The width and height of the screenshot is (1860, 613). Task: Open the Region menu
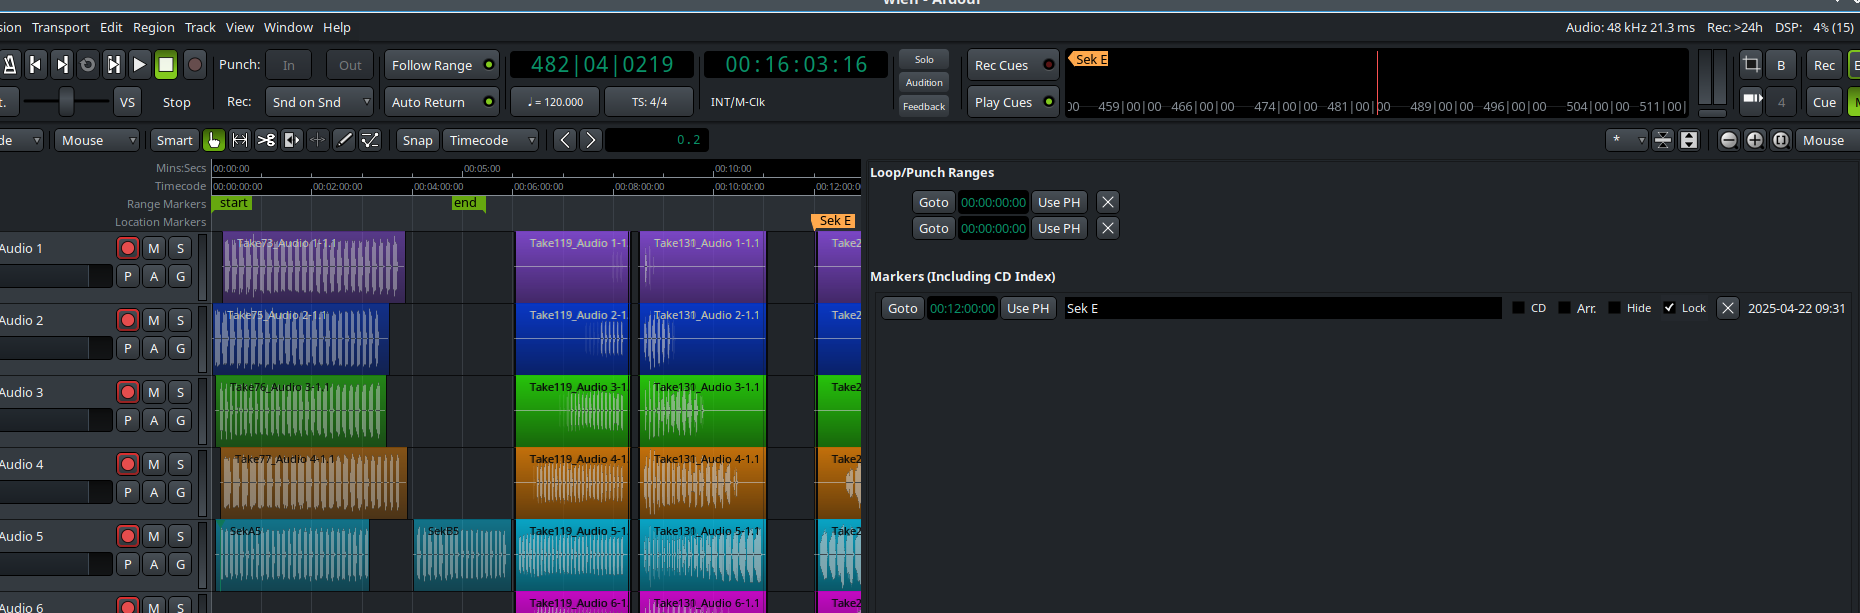coord(153,27)
